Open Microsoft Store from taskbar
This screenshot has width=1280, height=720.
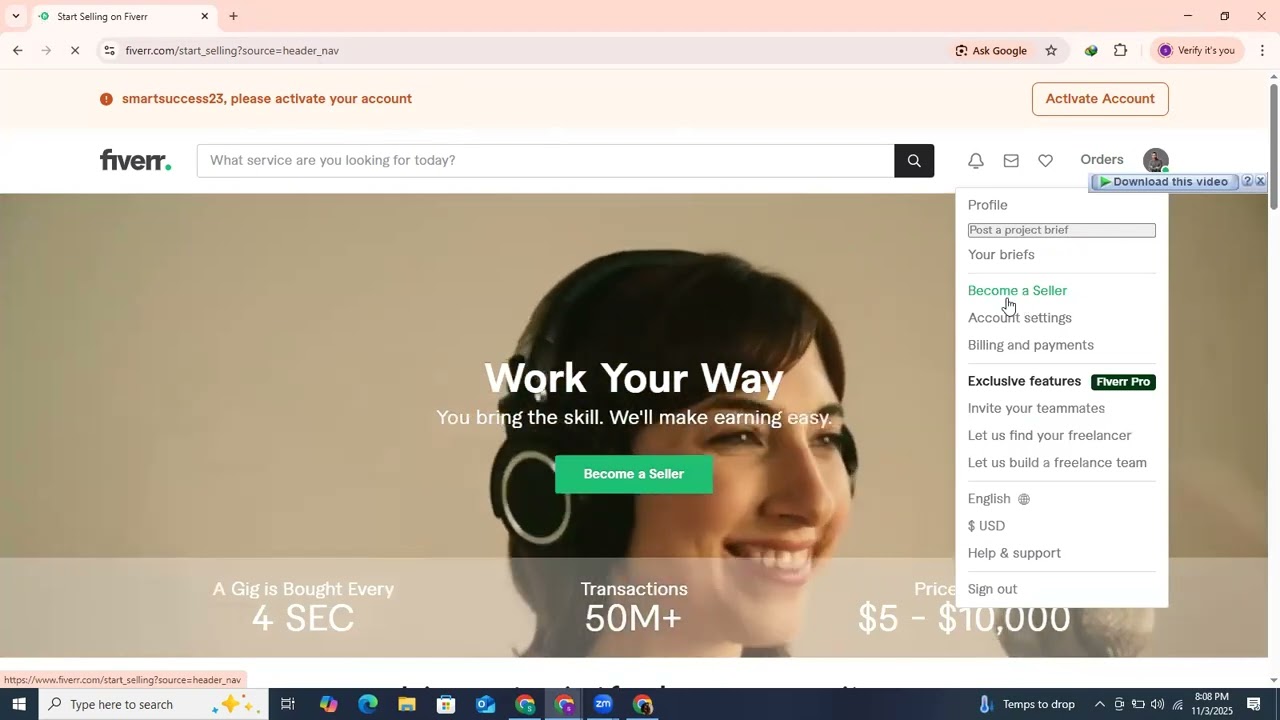point(446,704)
